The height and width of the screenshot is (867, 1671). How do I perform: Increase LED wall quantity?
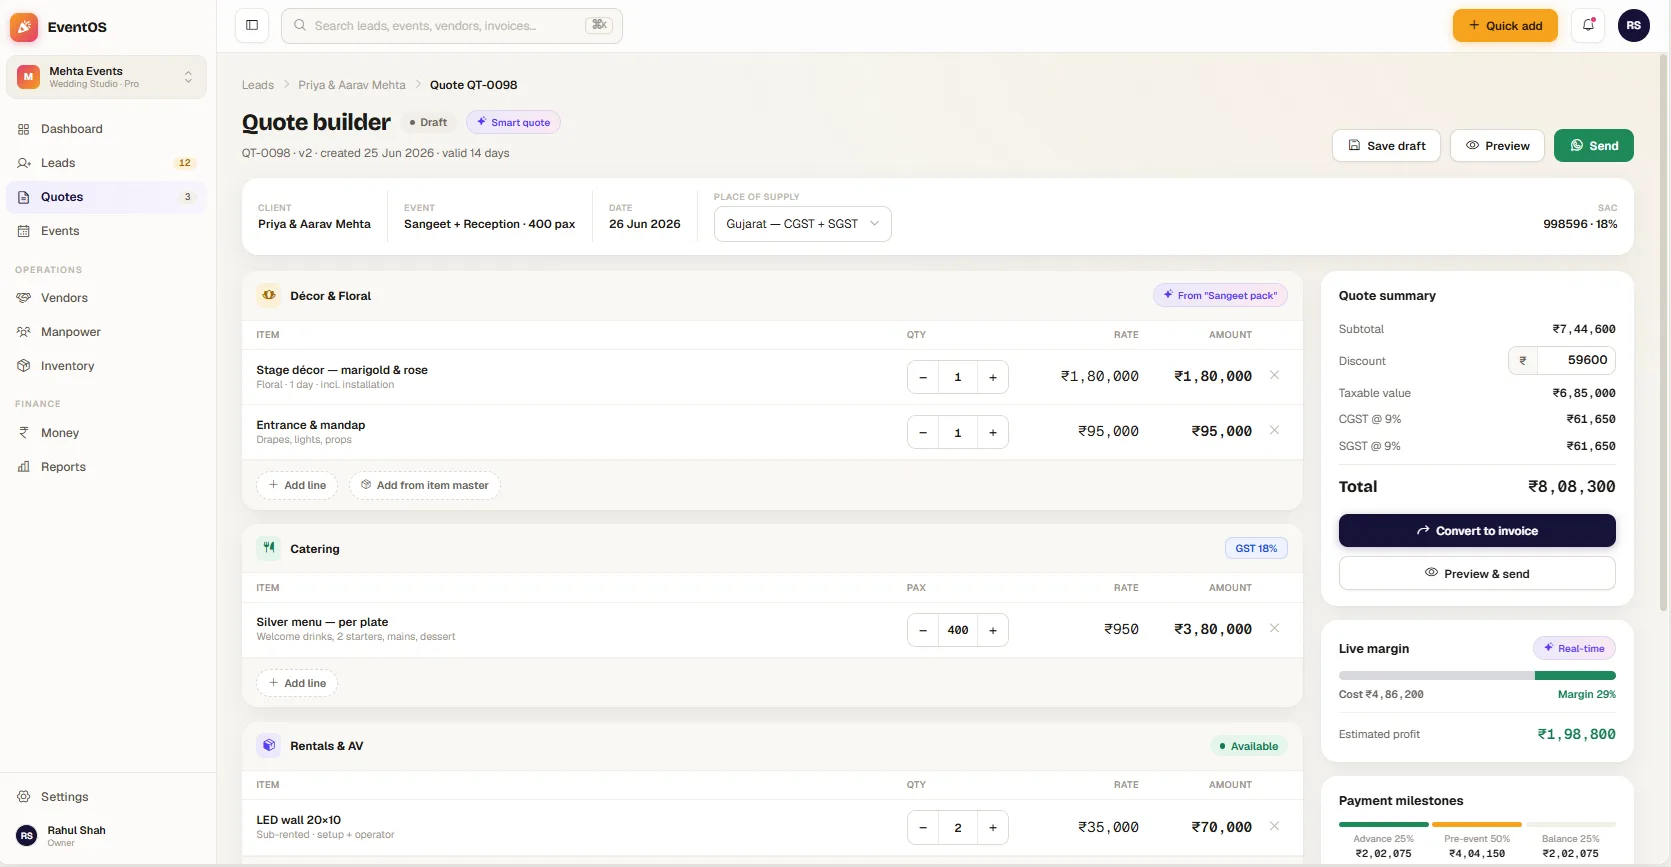point(993,828)
